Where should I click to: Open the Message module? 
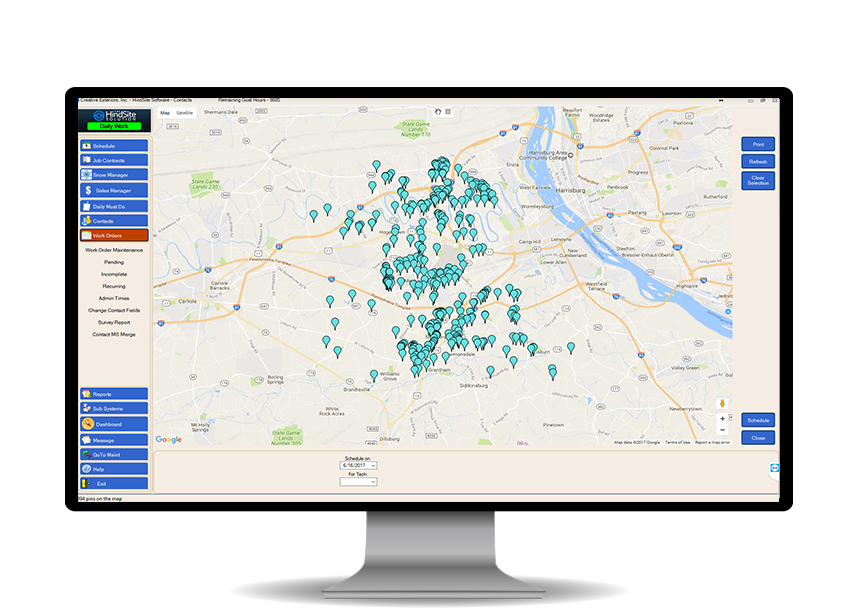click(114, 440)
